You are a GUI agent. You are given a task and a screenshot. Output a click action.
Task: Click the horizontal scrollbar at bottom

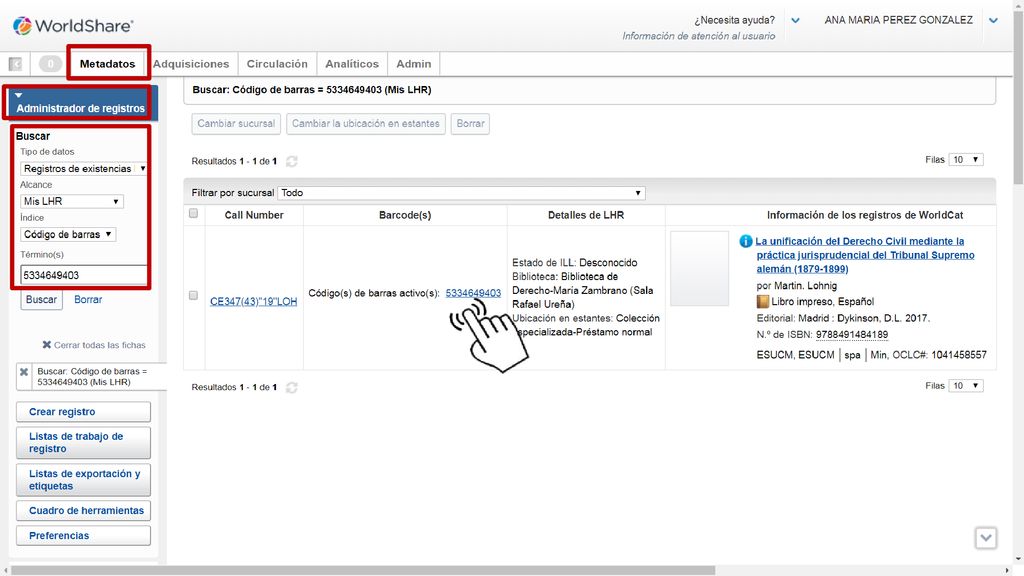(x=363, y=571)
